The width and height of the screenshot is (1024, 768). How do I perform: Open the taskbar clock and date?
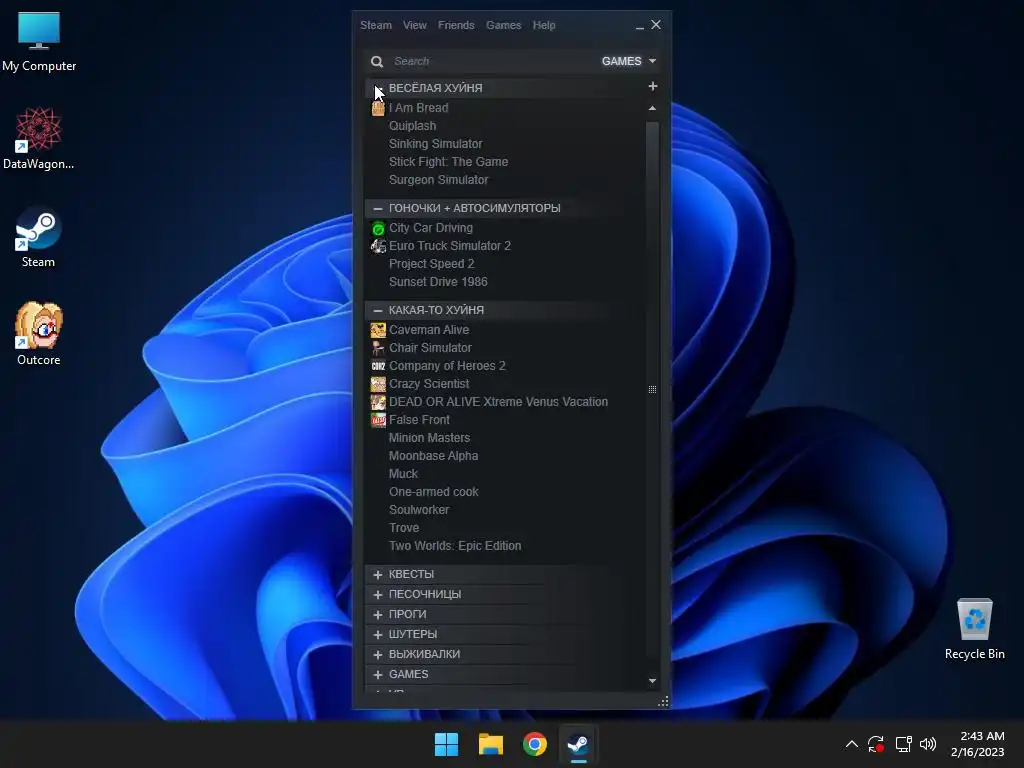978,744
